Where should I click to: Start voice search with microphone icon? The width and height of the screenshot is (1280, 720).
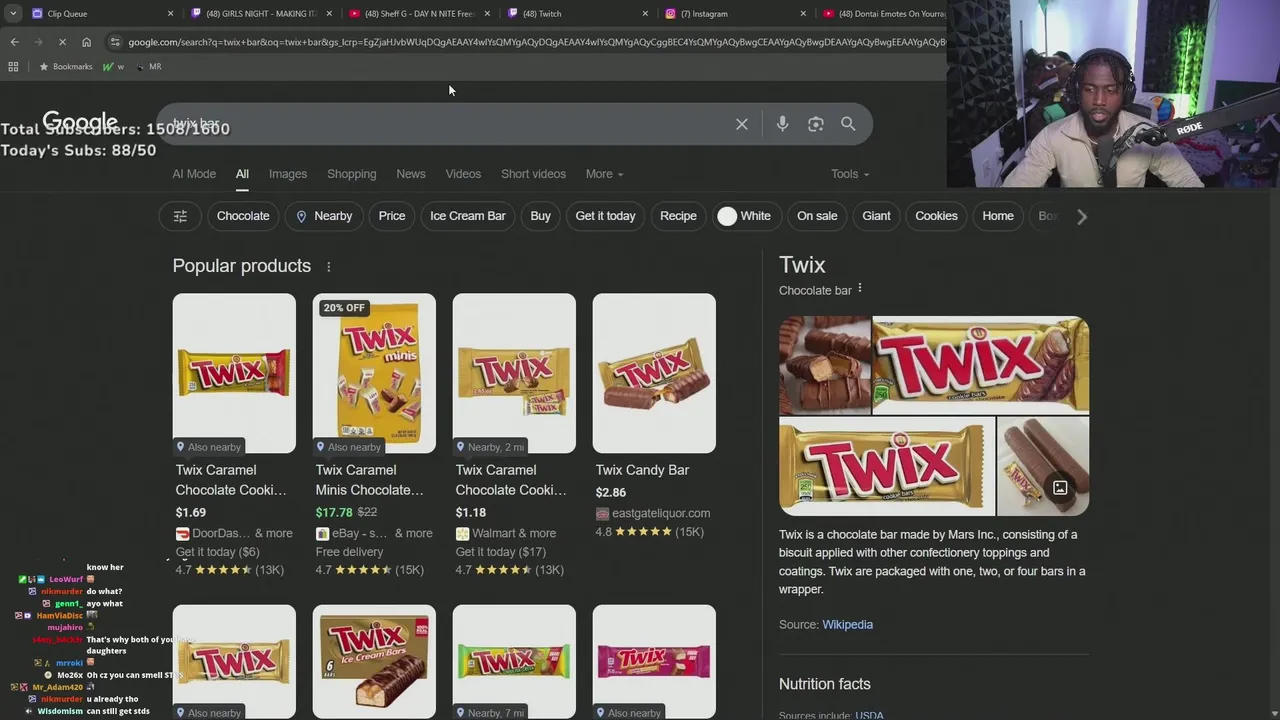782,124
